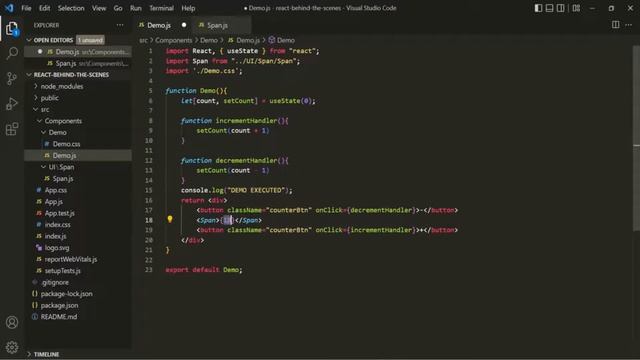Click the Demo symbol icon in the breadcrumb

coord(271,40)
